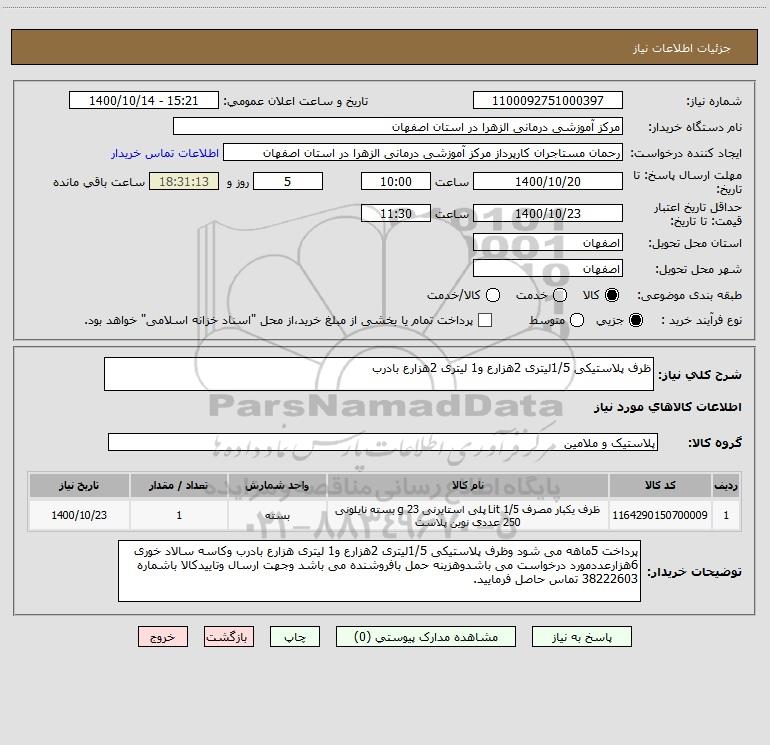Click the announcement date field 1400/10/14 - 15:21
Image resolution: width=770 pixels, height=745 pixels.
click(144, 101)
